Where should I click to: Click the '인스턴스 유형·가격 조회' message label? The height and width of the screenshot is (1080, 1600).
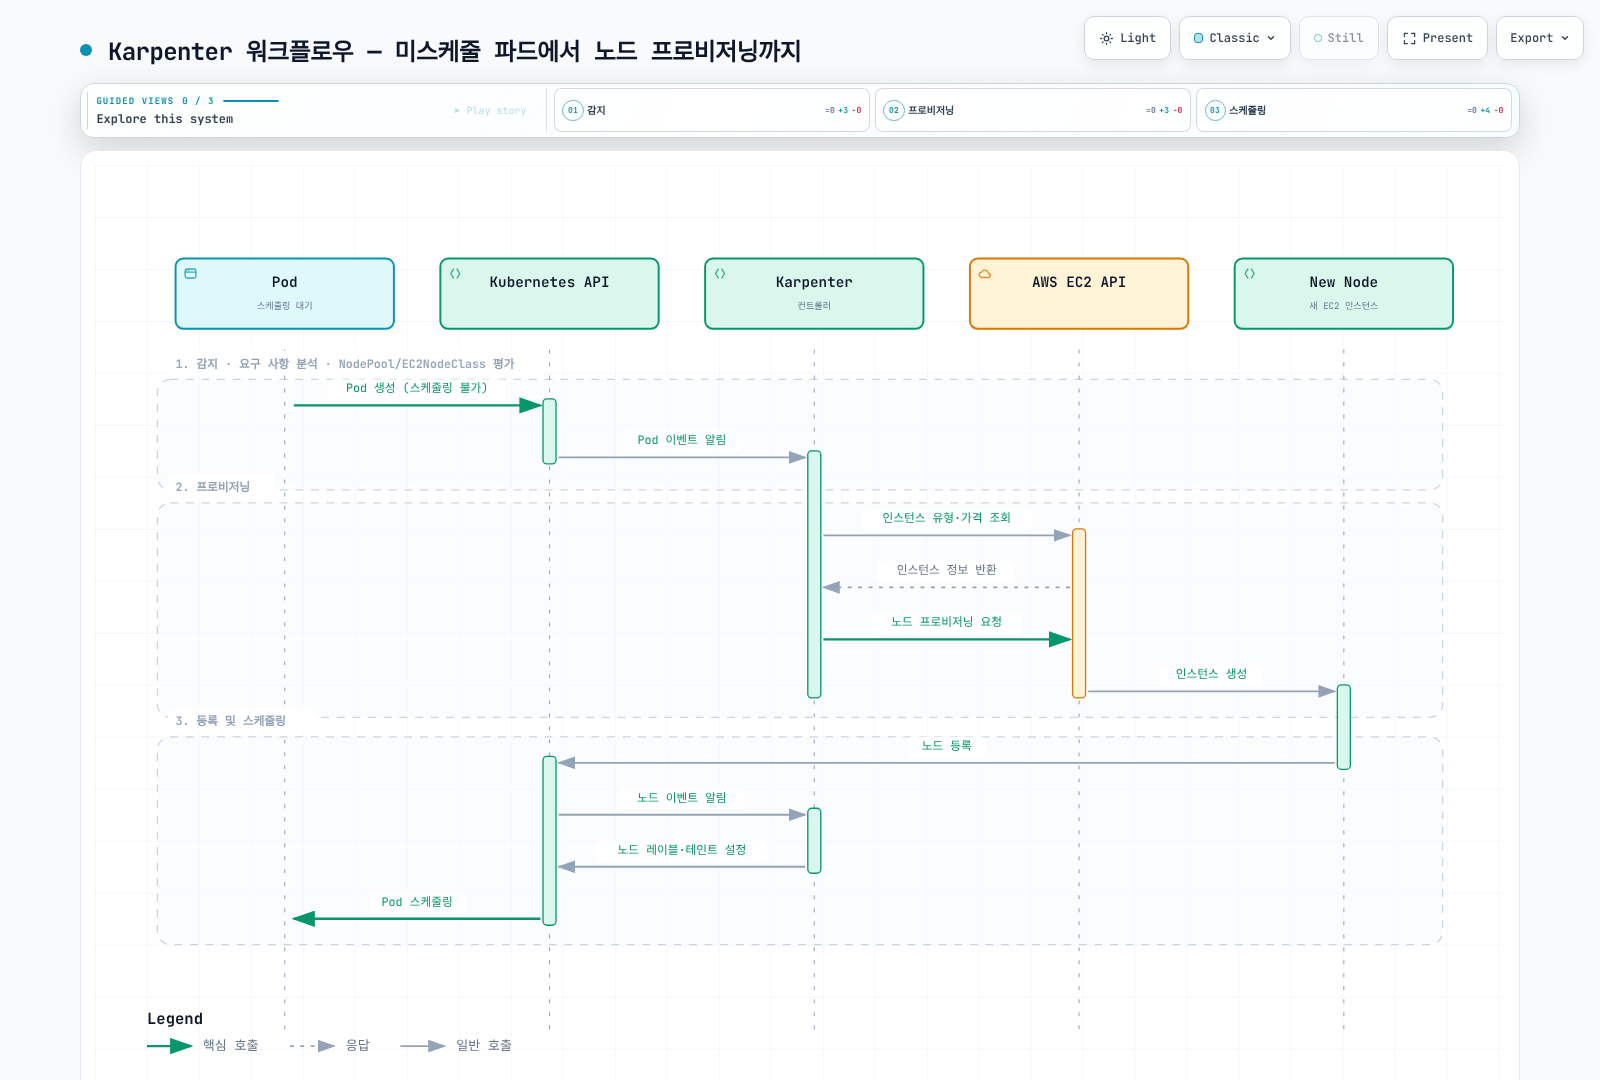[x=946, y=518]
